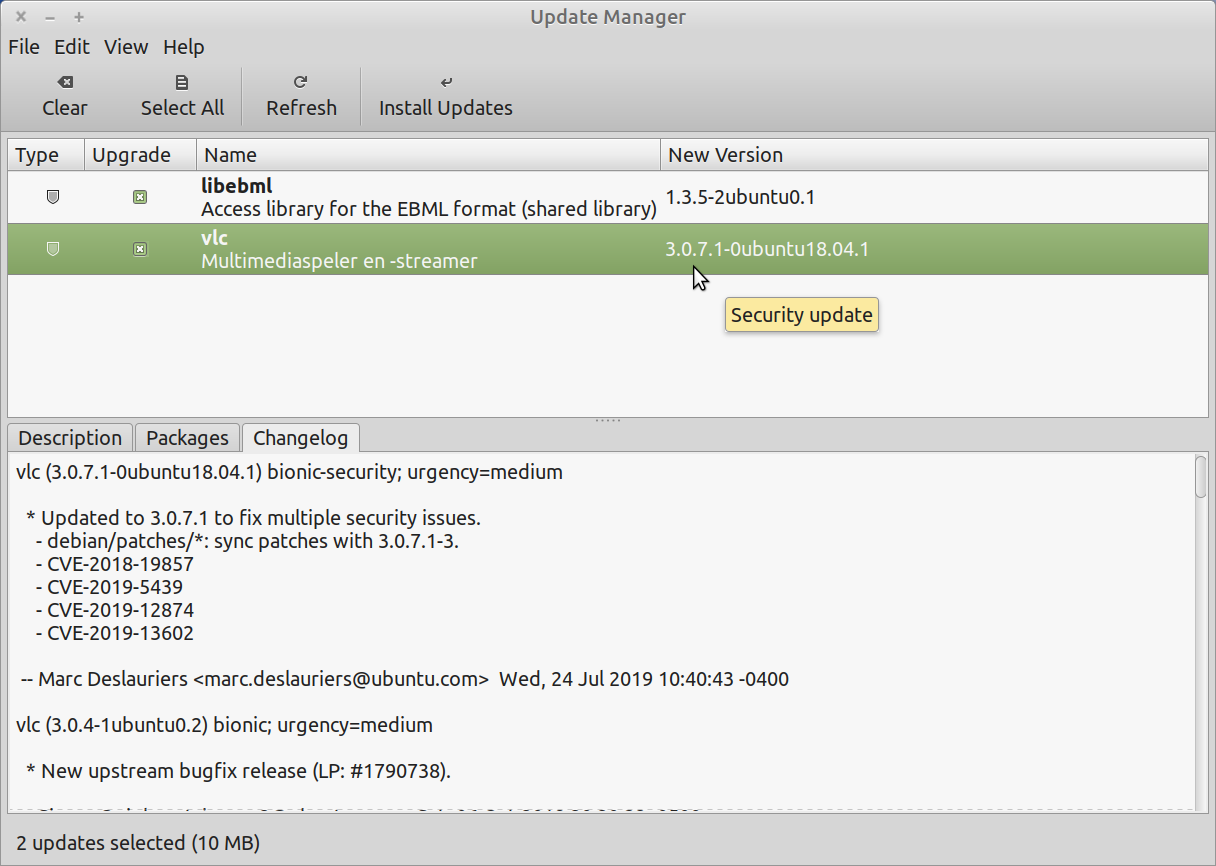Click the 'Updated to 3.0.7.1' changelog line
The height and width of the screenshot is (866, 1216).
[254, 518]
